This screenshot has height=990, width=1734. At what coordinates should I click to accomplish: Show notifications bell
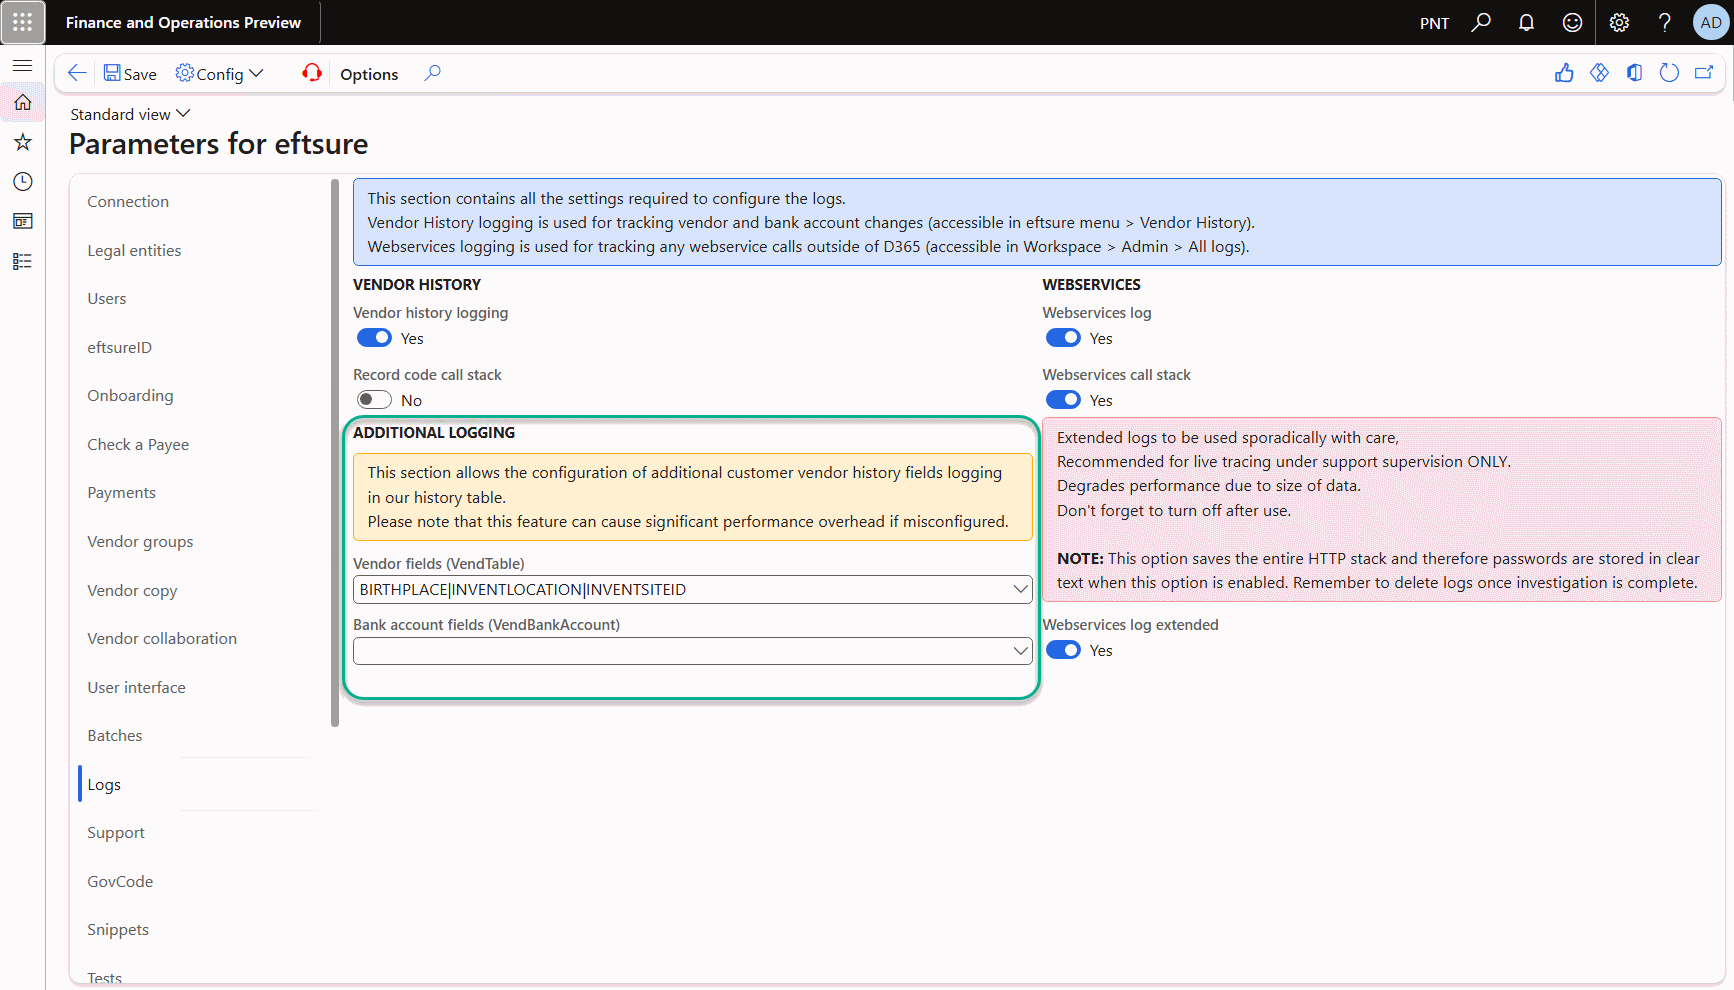tap(1526, 22)
